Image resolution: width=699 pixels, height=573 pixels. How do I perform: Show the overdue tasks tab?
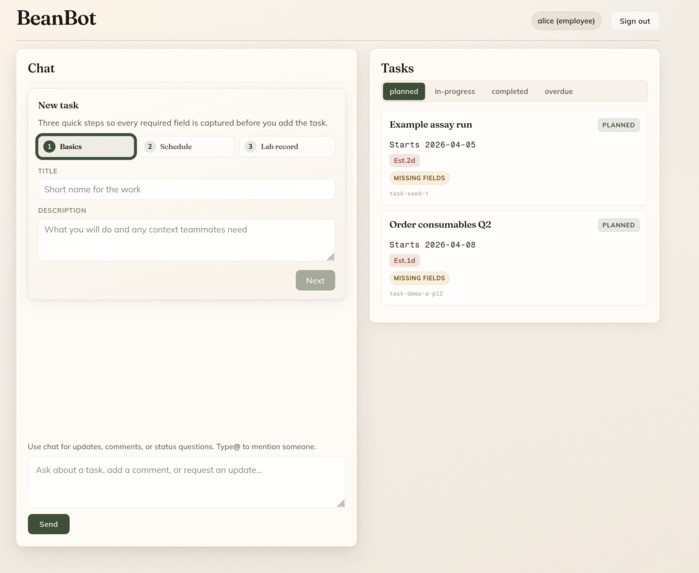coord(559,91)
